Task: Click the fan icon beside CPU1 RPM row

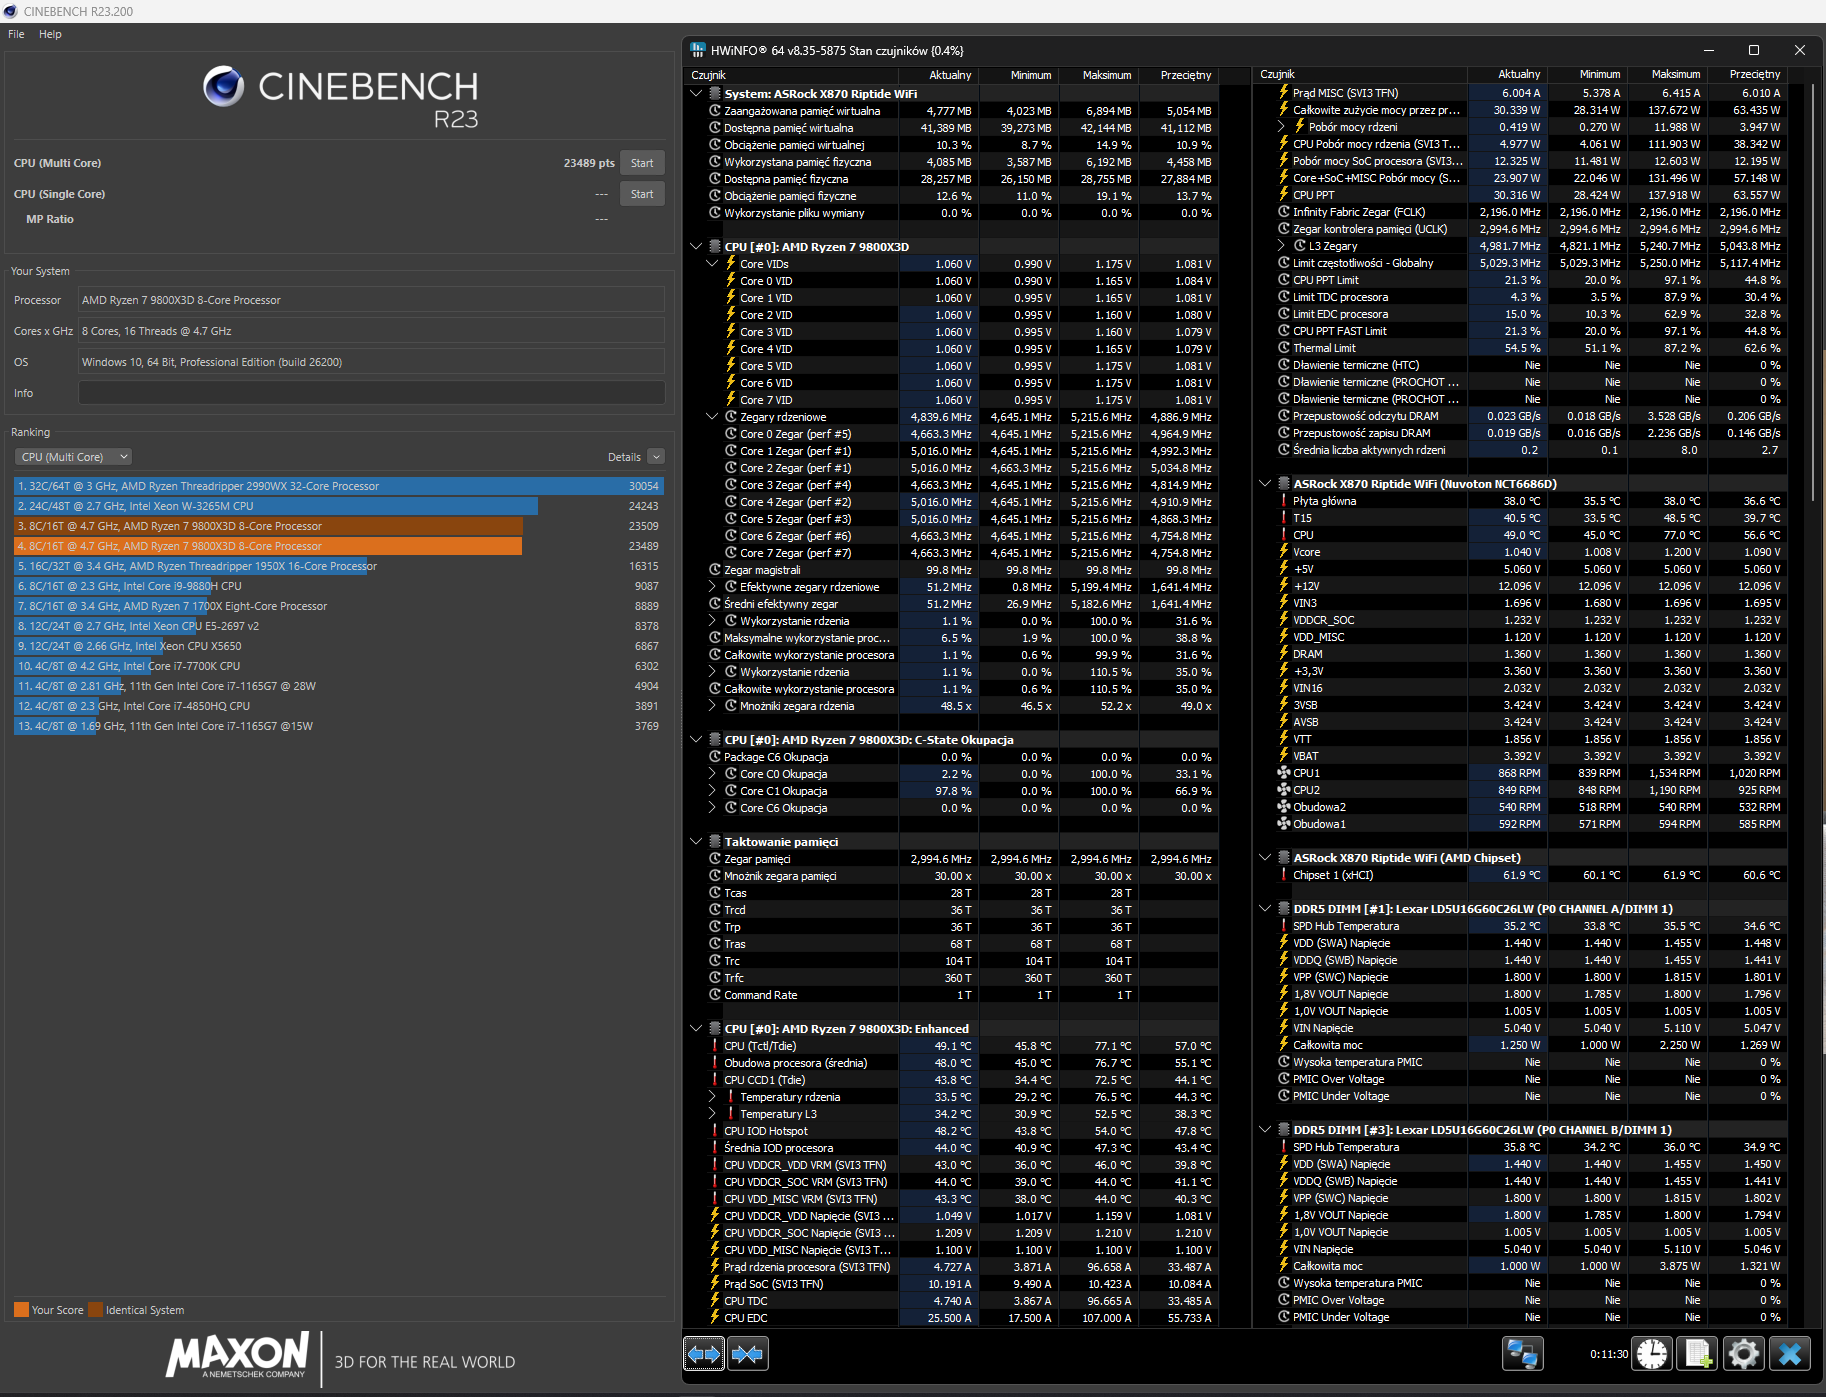Action: coord(1284,773)
